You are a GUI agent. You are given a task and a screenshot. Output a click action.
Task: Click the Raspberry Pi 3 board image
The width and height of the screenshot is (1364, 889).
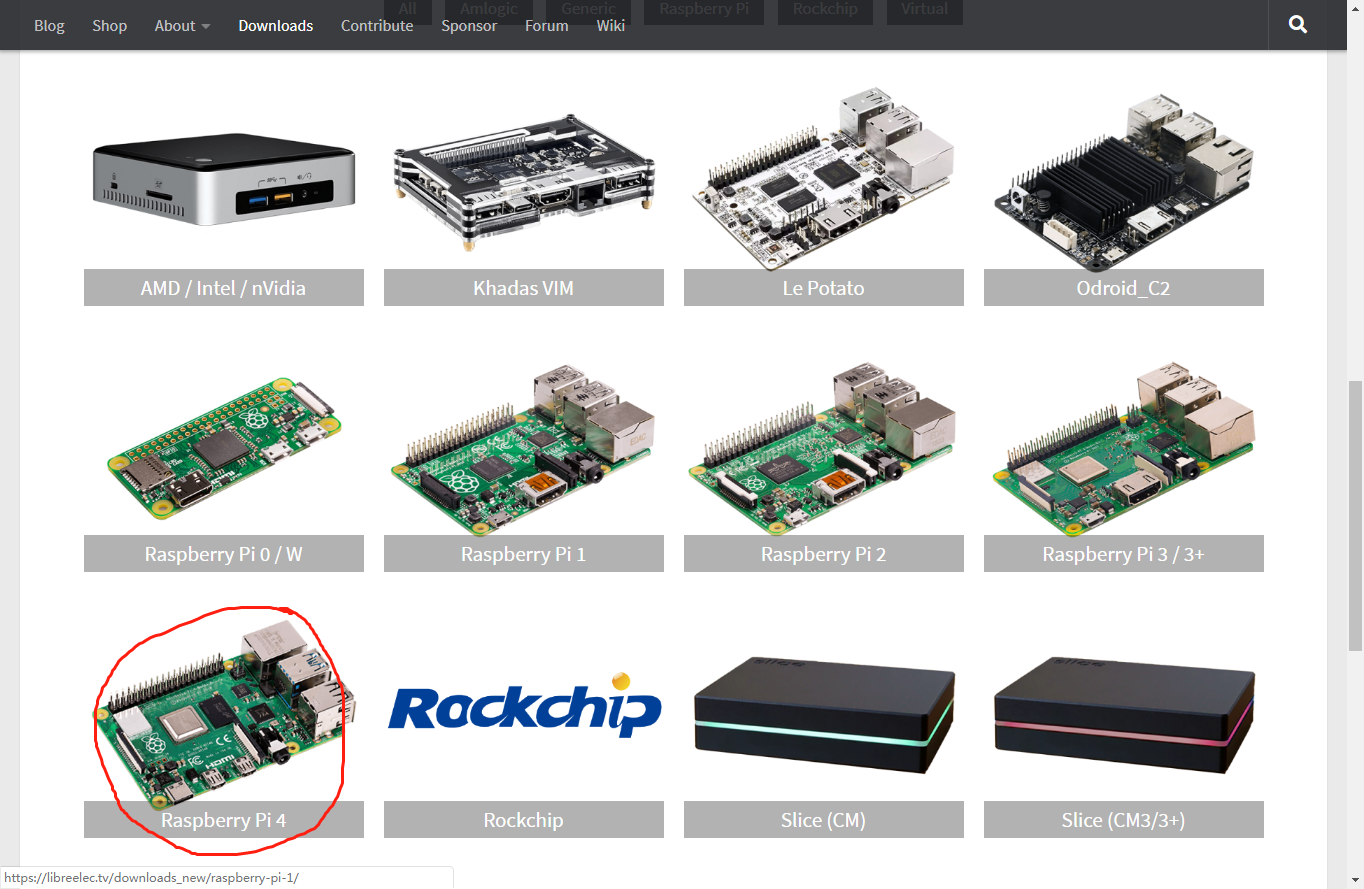[x=1124, y=447]
